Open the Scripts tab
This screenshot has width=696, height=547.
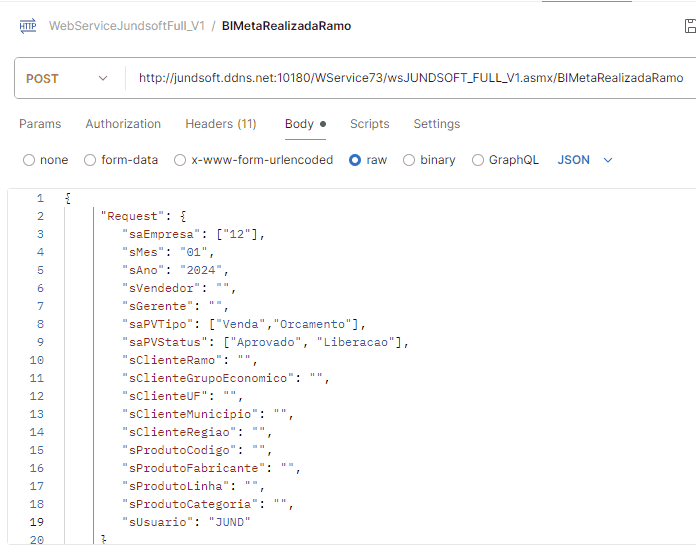click(x=369, y=124)
